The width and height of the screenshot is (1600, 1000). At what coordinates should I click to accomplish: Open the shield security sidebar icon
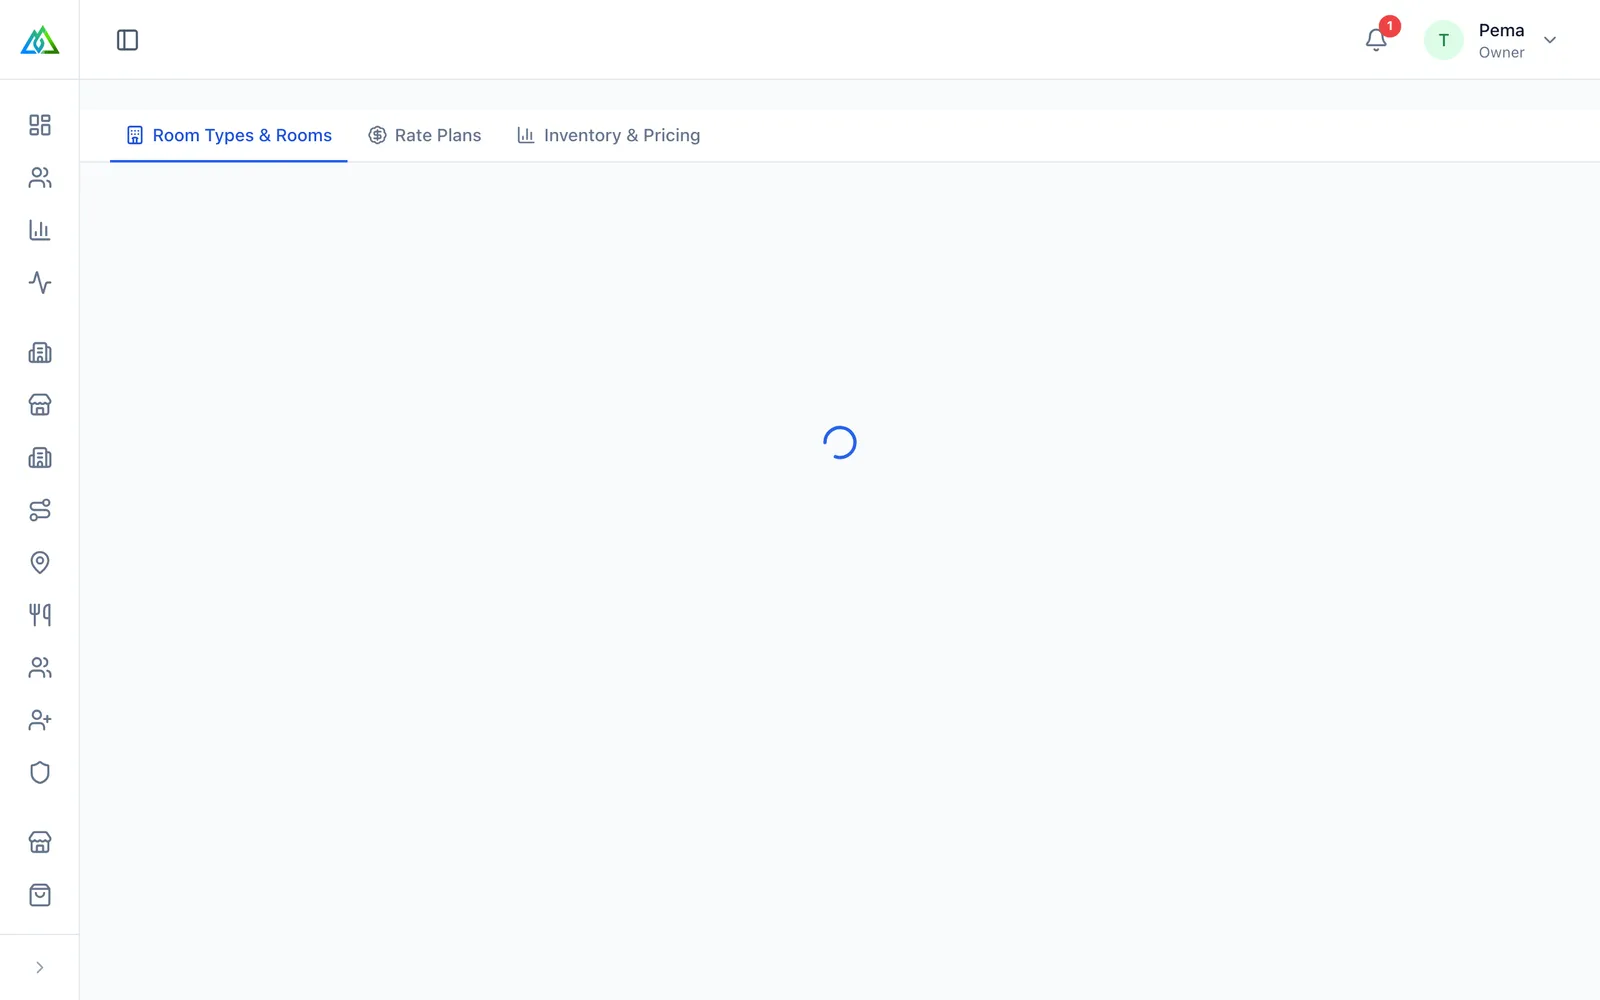coord(40,772)
